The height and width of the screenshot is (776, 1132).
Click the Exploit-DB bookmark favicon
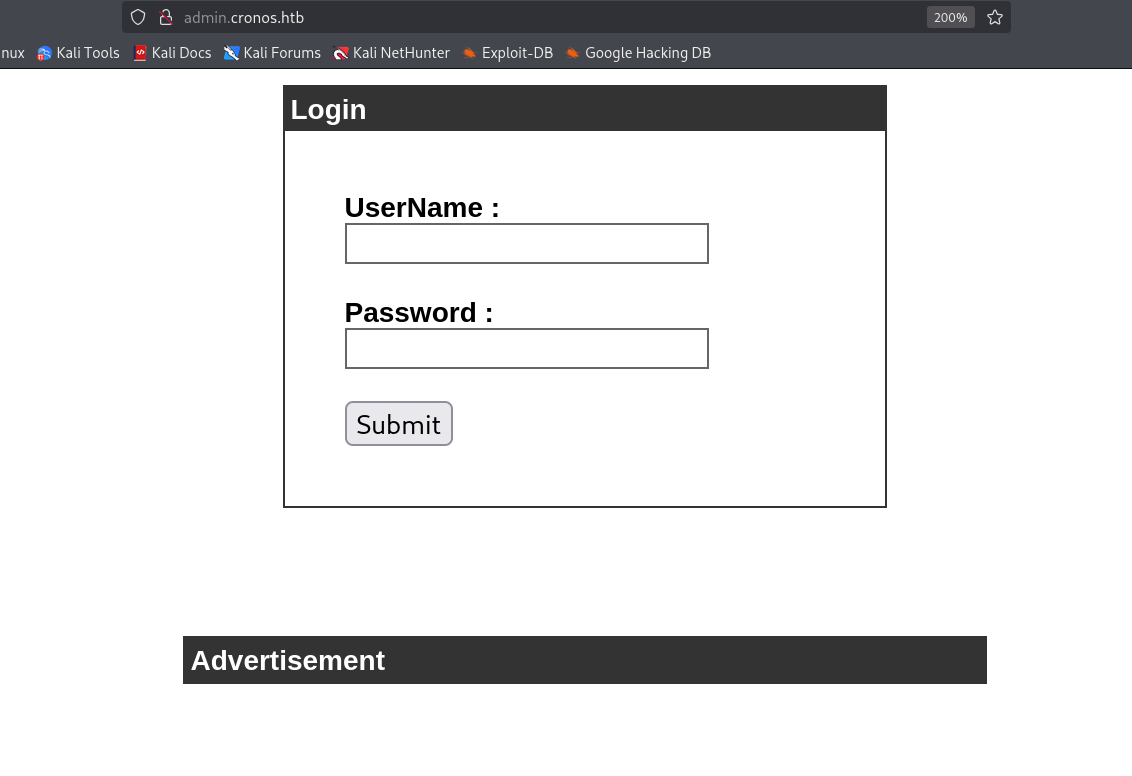pyautogui.click(x=470, y=53)
